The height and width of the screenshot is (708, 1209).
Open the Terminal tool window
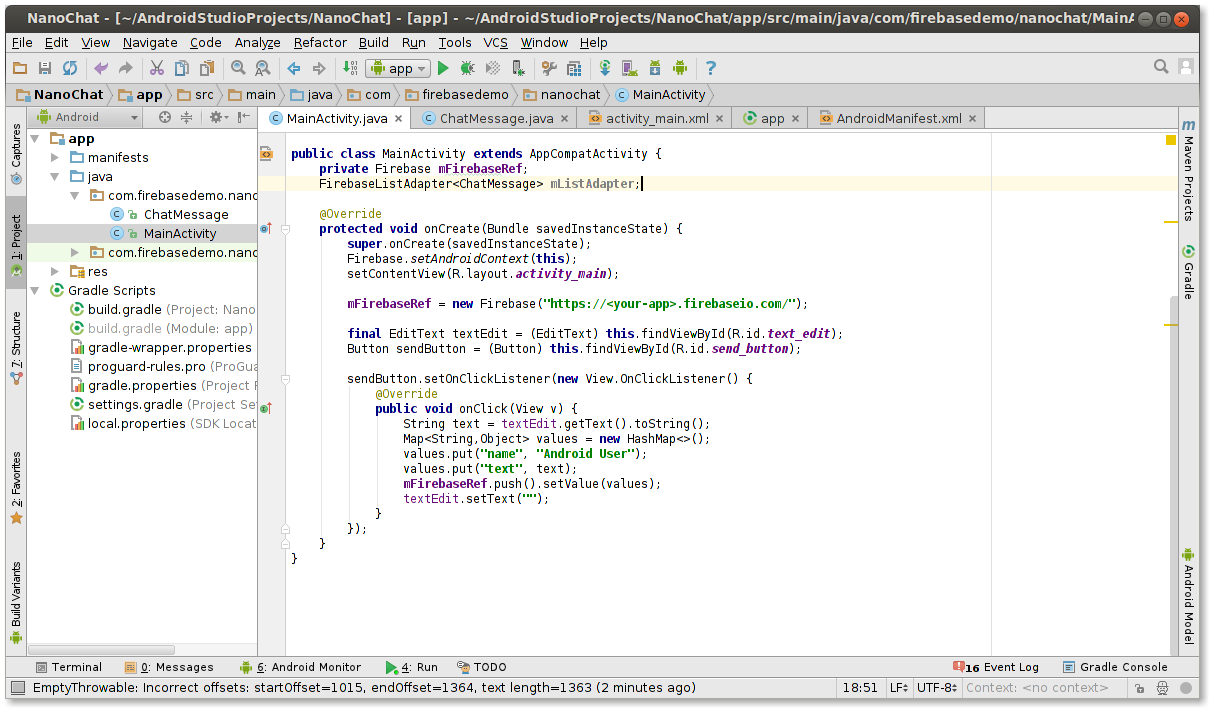[68, 667]
